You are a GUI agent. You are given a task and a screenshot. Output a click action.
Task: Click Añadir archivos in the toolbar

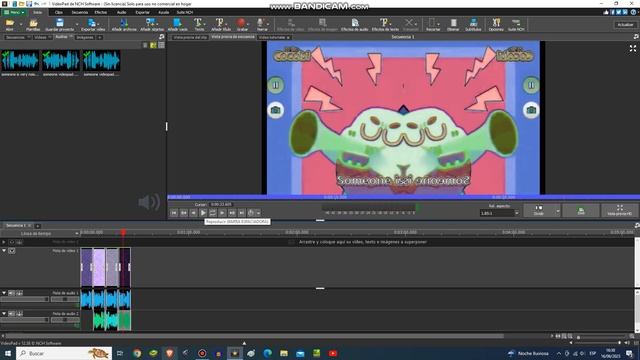(x=124, y=24)
